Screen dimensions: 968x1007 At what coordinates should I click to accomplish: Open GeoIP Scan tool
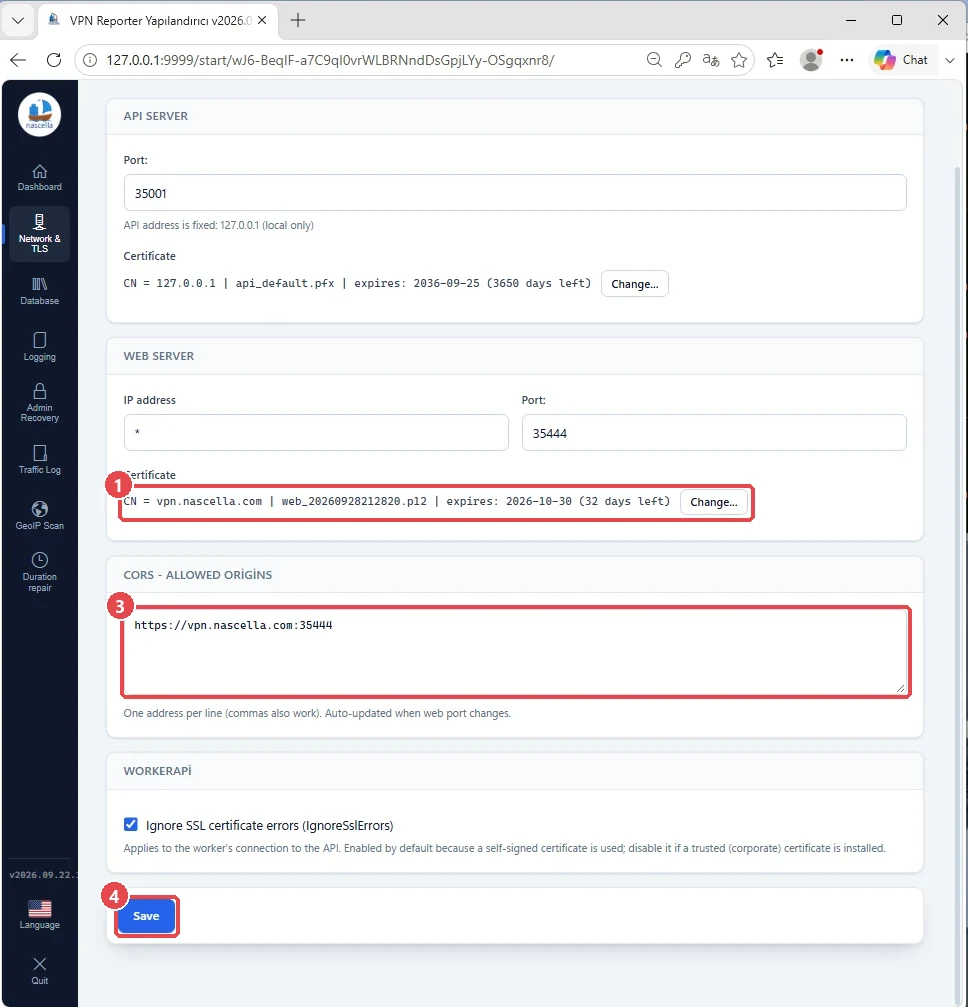[39, 516]
